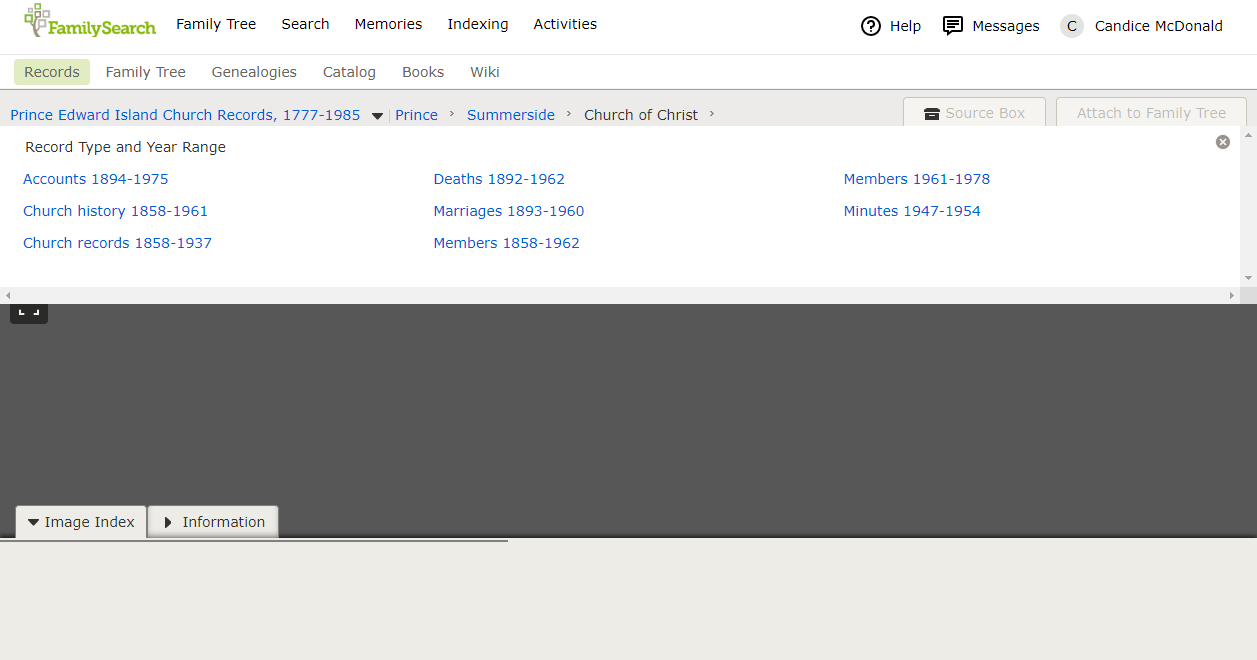Image resolution: width=1257 pixels, height=660 pixels.
Task: Open Messages chat icon
Action: (953, 26)
